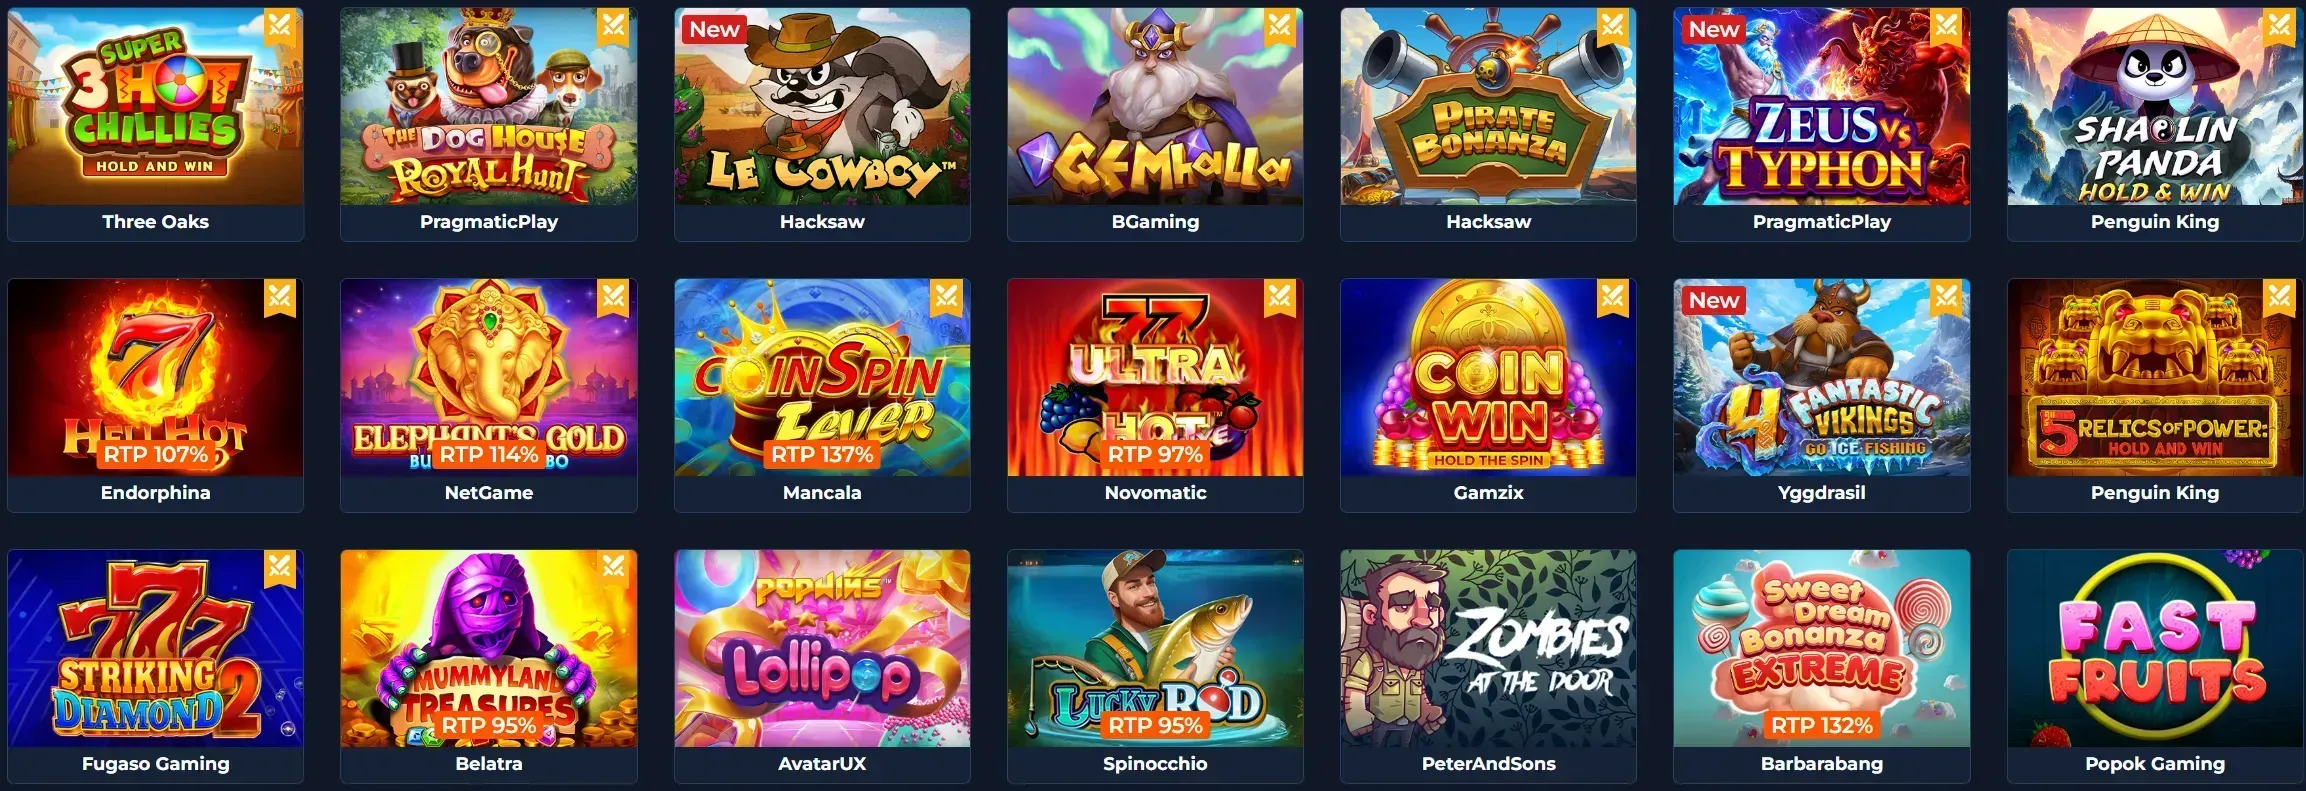This screenshot has height=791, width=2306.
Task: Click the swords badge on Mummyland Treasures
Action: click(613, 569)
